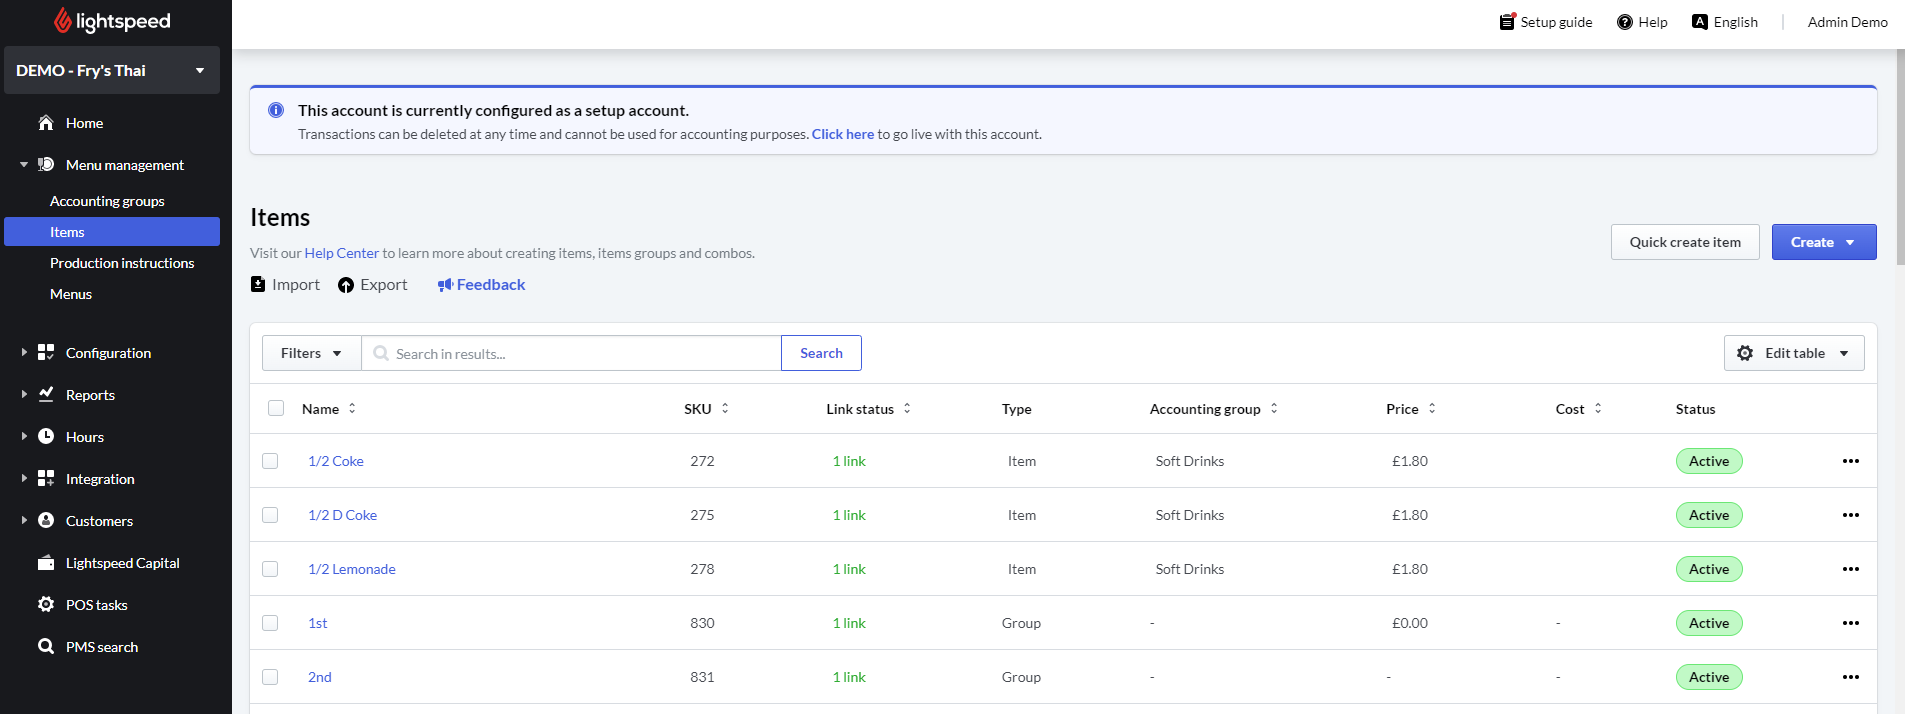
Task: Open the Filters dropdown
Action: tap(311, 353)
